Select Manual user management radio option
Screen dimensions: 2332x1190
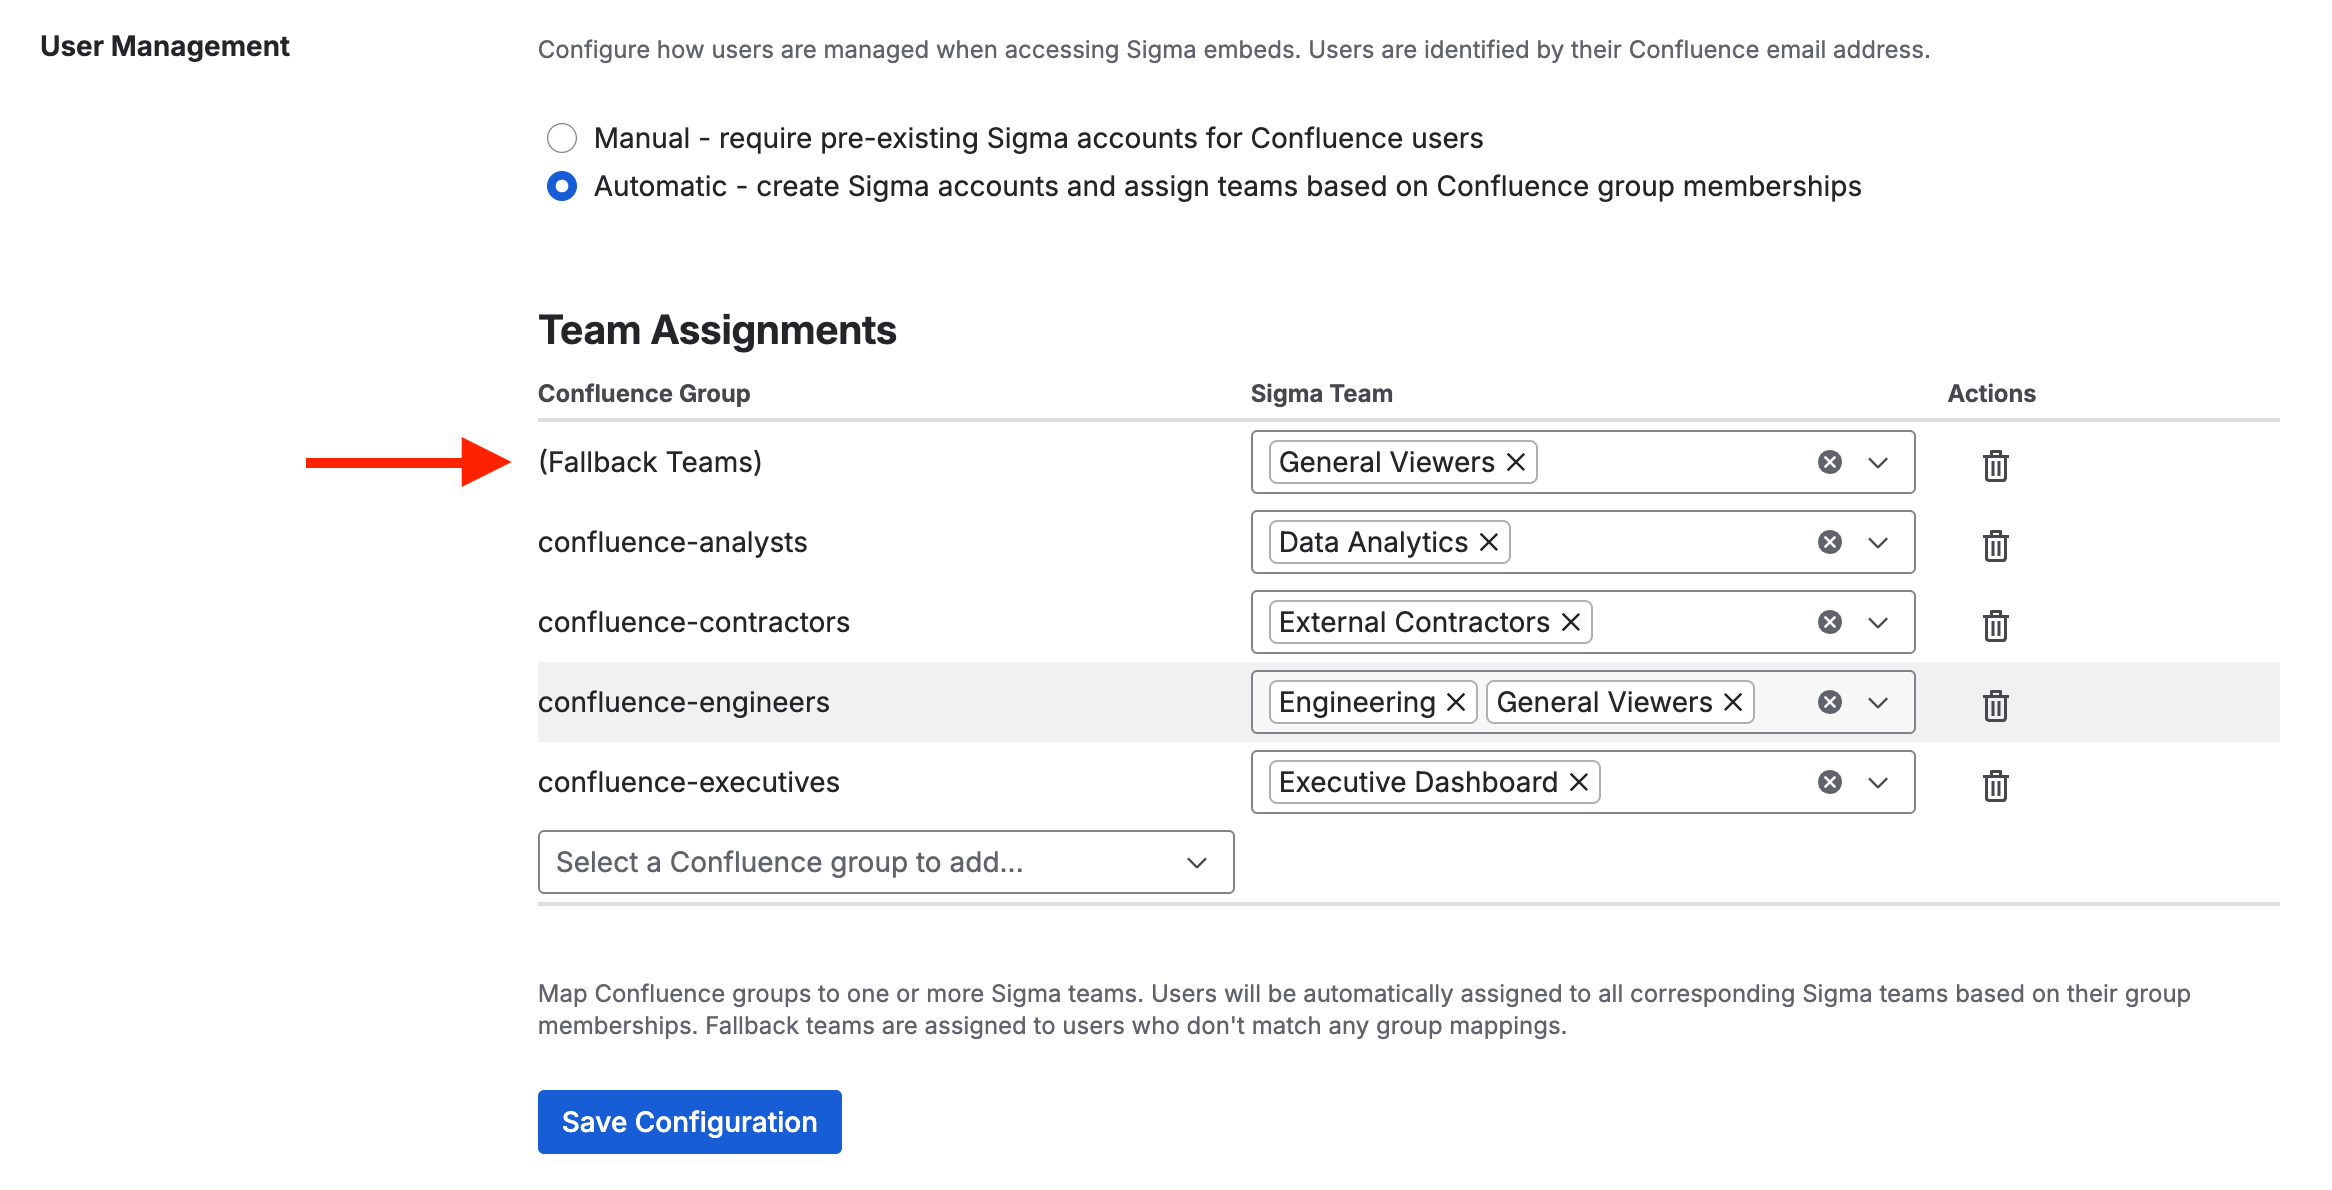(x=562, y=138)
